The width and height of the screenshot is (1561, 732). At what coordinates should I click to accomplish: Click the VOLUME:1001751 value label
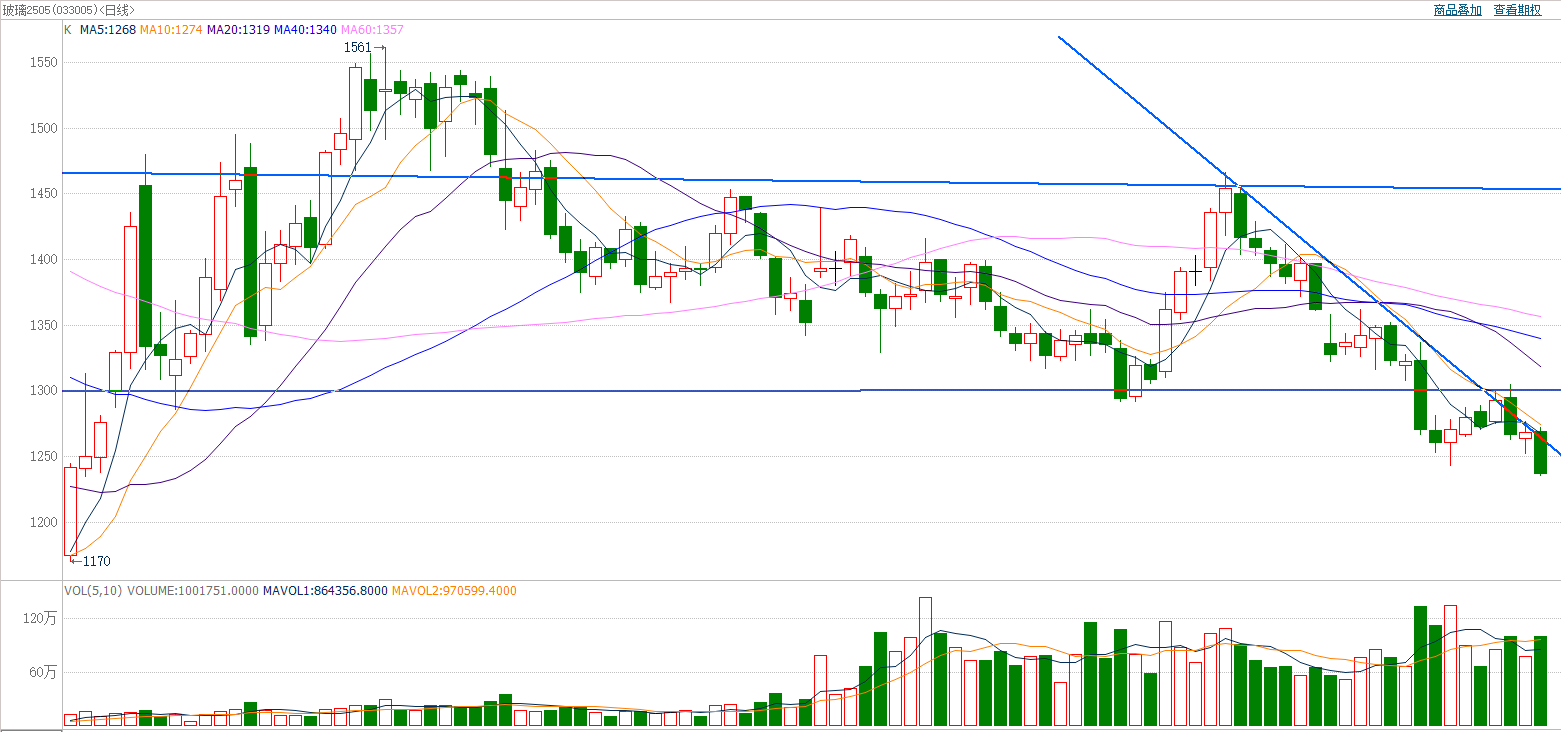point(192,591)
